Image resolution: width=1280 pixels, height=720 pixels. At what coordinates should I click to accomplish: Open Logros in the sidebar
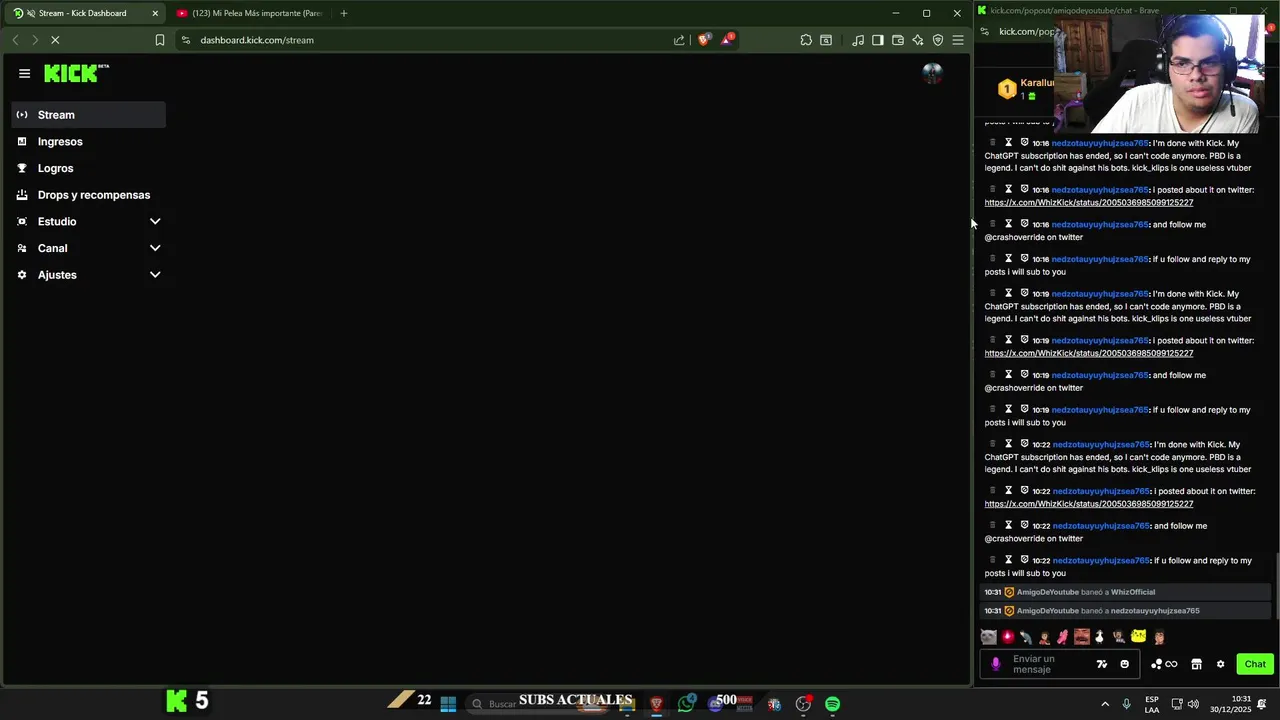coord(89,168)
